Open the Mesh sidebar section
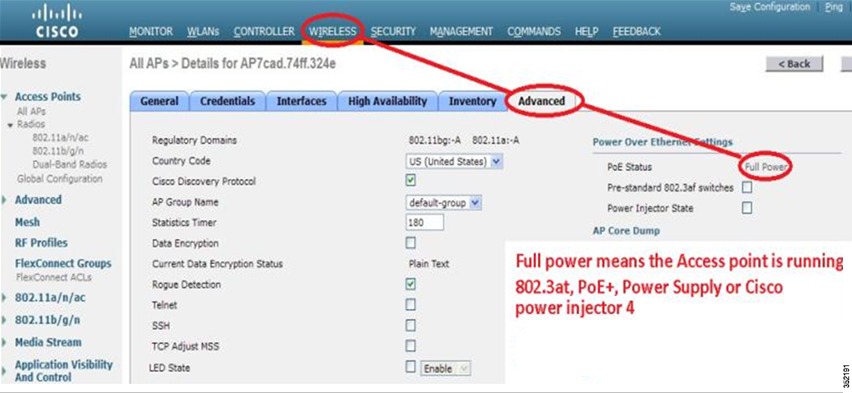The width and height of the screenshot is (852, 393). tap(27, 222)
